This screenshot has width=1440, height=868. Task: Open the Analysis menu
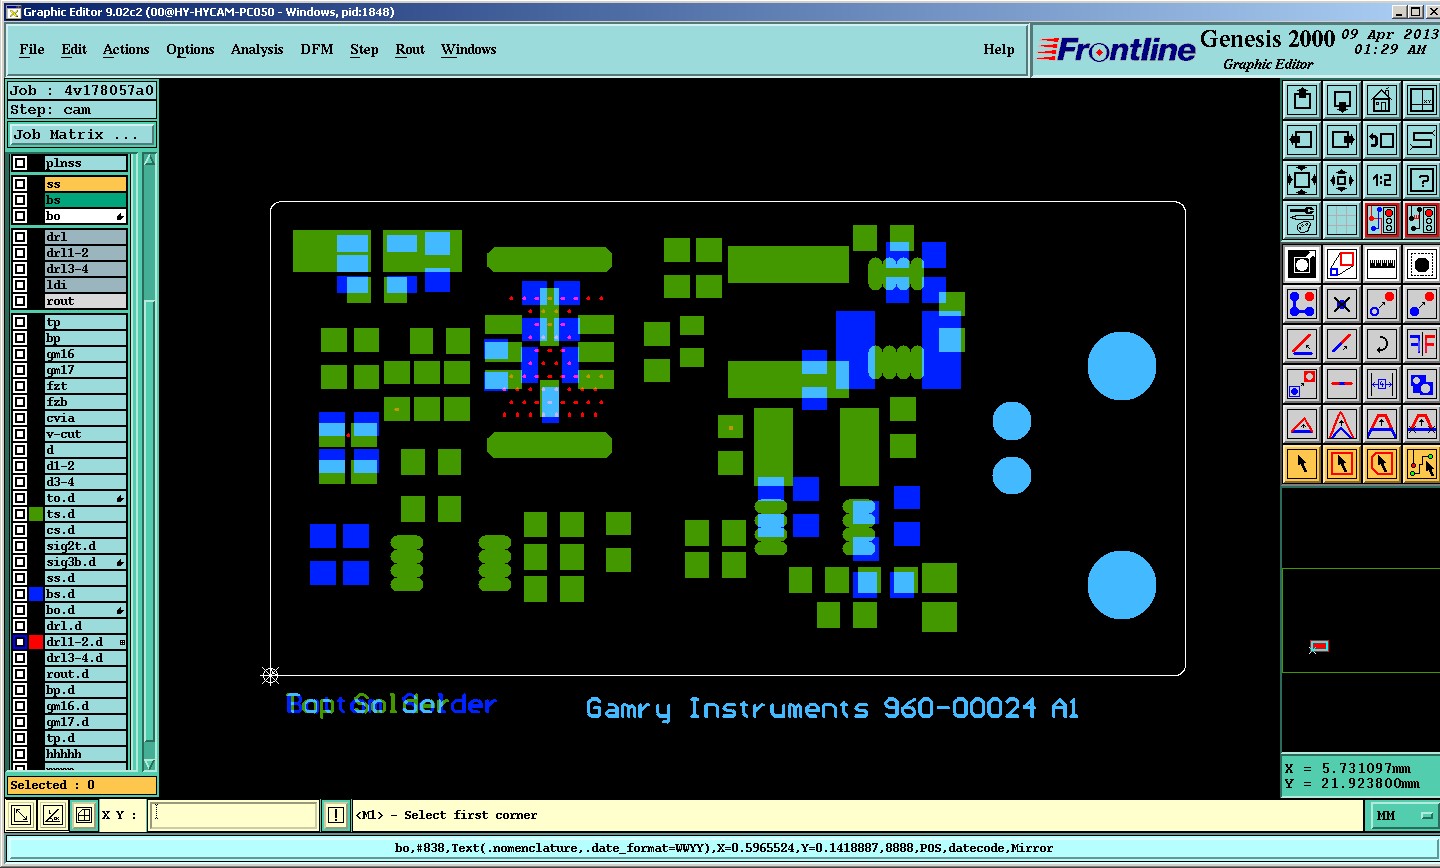pos(257,49)
